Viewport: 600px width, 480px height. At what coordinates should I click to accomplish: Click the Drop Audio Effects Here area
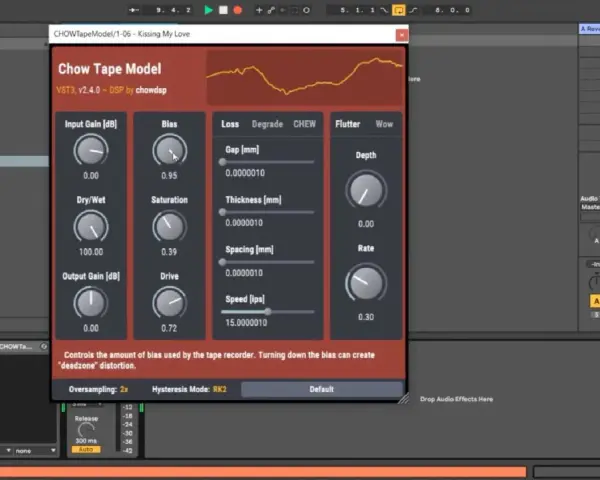456,399
